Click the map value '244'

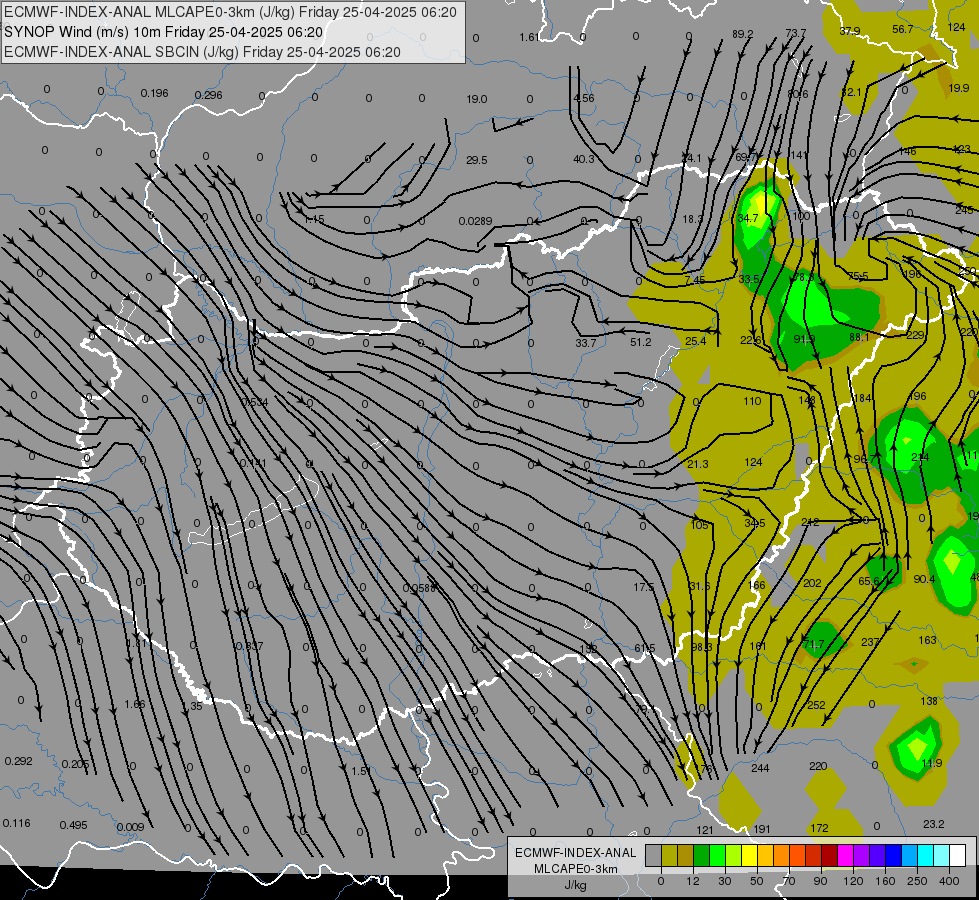[x=760, y=768]
